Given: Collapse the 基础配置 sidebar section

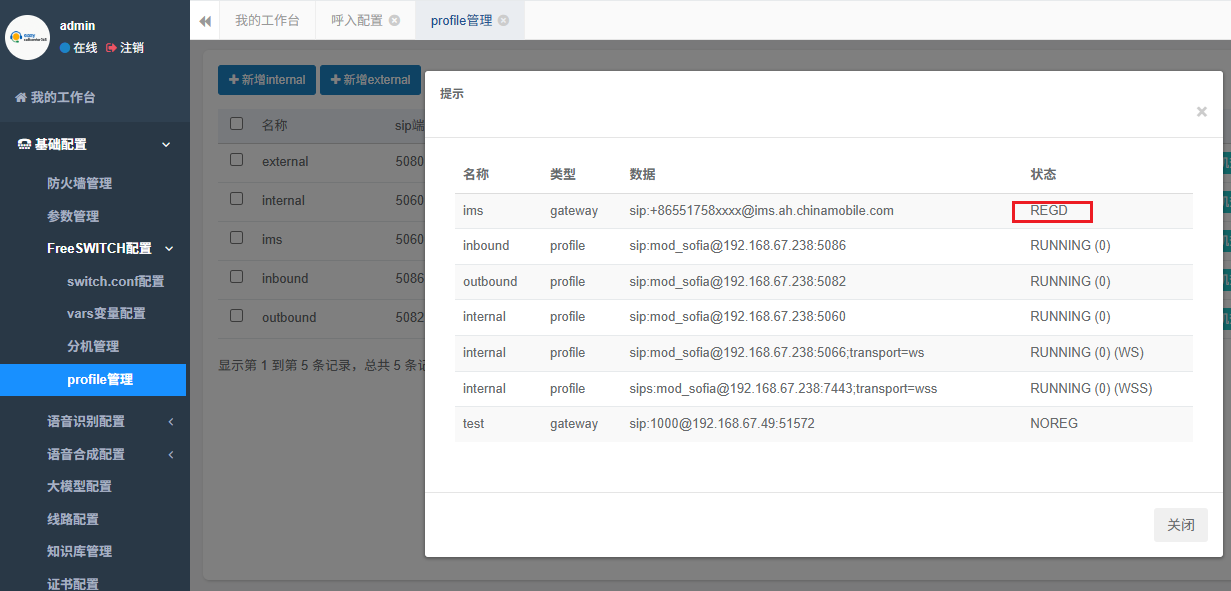Looking at the screenshot, I should tap(95, 144).
